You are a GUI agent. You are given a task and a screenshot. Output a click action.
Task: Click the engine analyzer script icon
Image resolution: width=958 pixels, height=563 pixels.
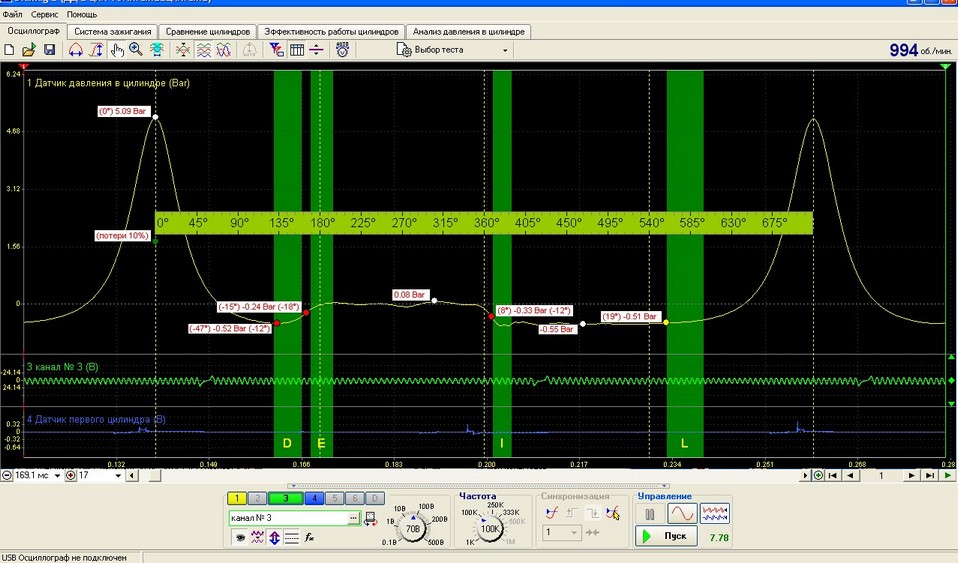coord(342,50)
